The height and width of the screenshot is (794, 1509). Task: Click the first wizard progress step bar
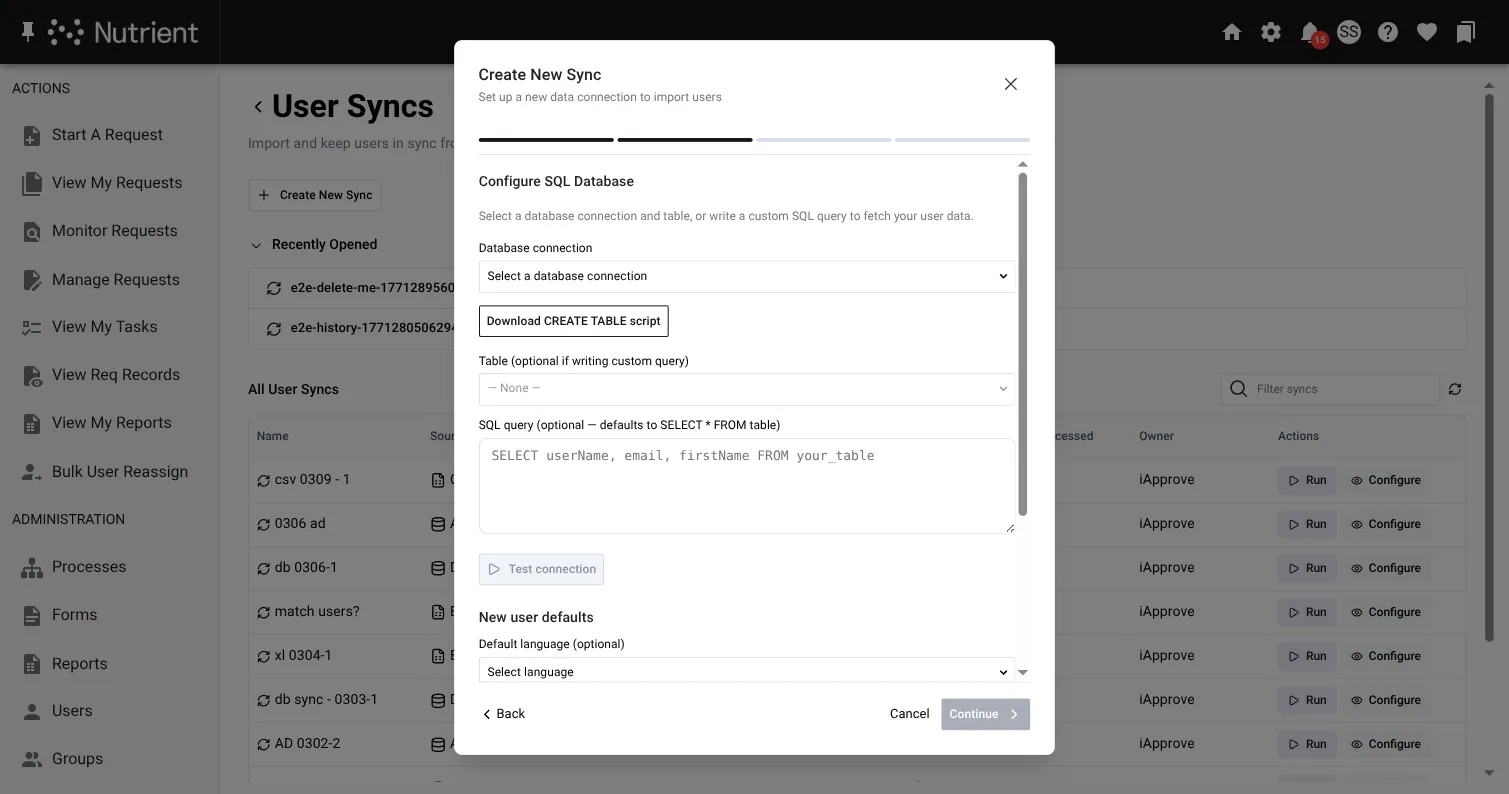pos(546,140)
